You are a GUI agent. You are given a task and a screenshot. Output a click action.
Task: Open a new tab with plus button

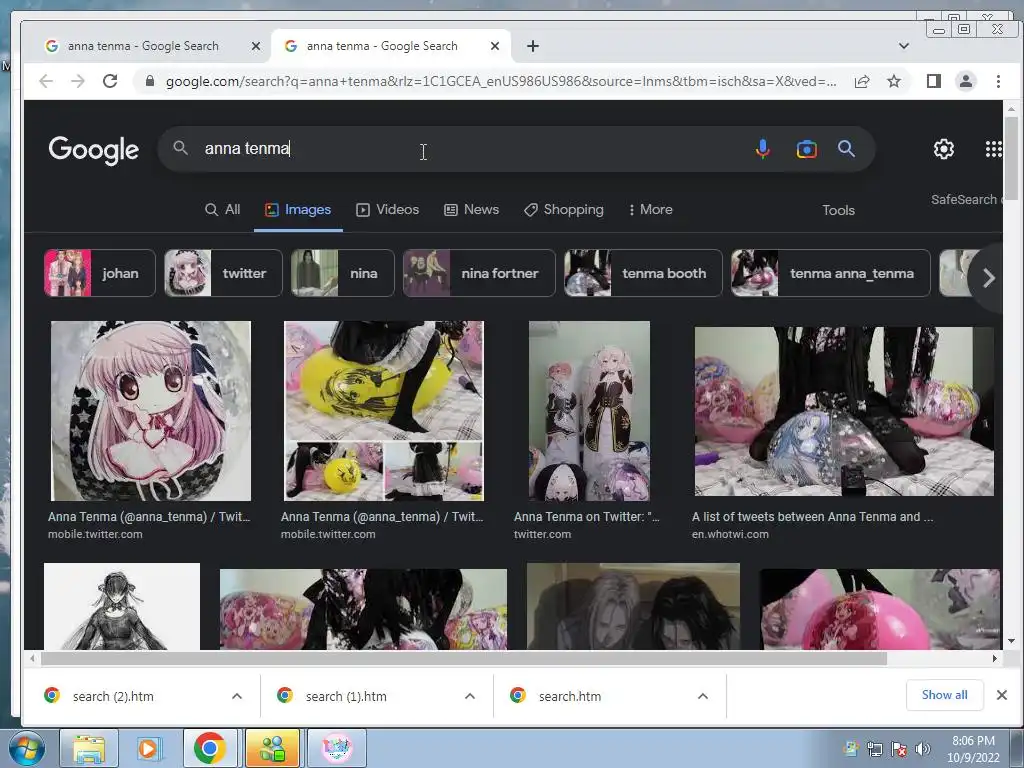pyautogui.click(x=533, y=46)
